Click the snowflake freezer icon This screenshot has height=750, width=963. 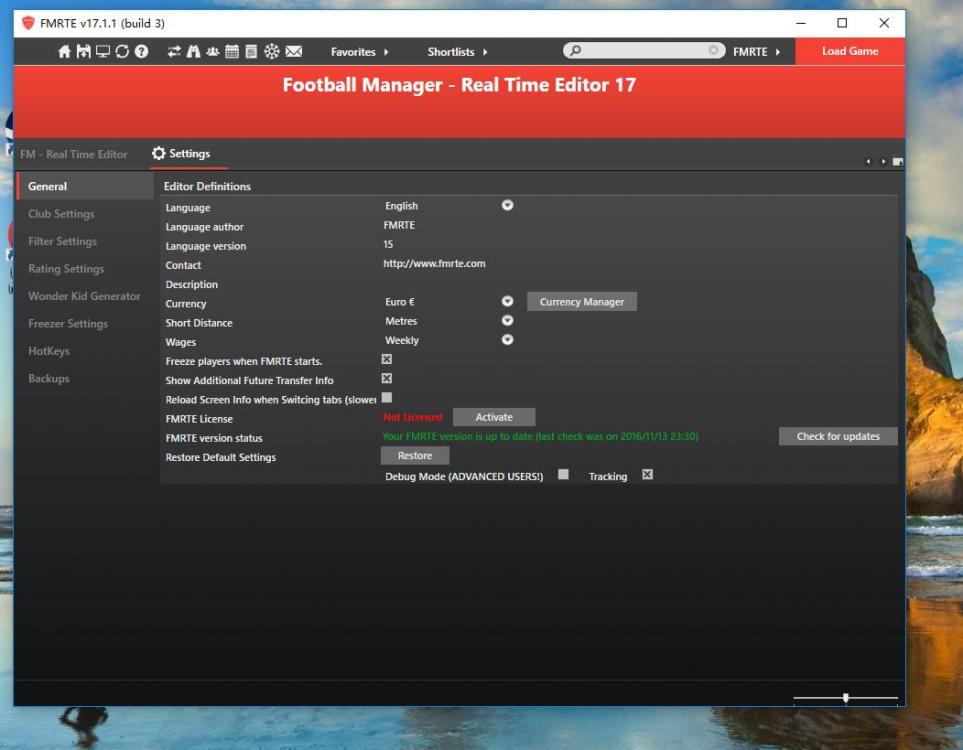(271, 51)
